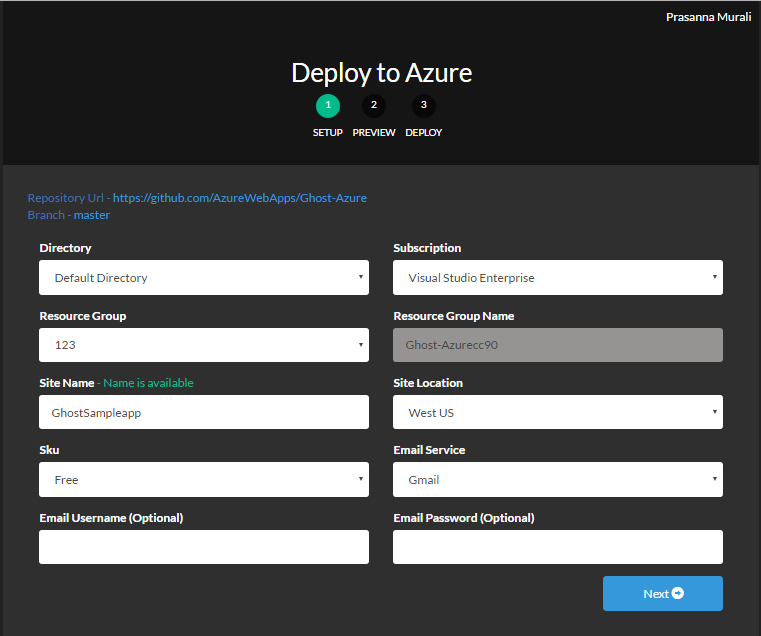Click the step 2 Preview circle
This screenshot has width=761, height=636.
tap(374, 105)
